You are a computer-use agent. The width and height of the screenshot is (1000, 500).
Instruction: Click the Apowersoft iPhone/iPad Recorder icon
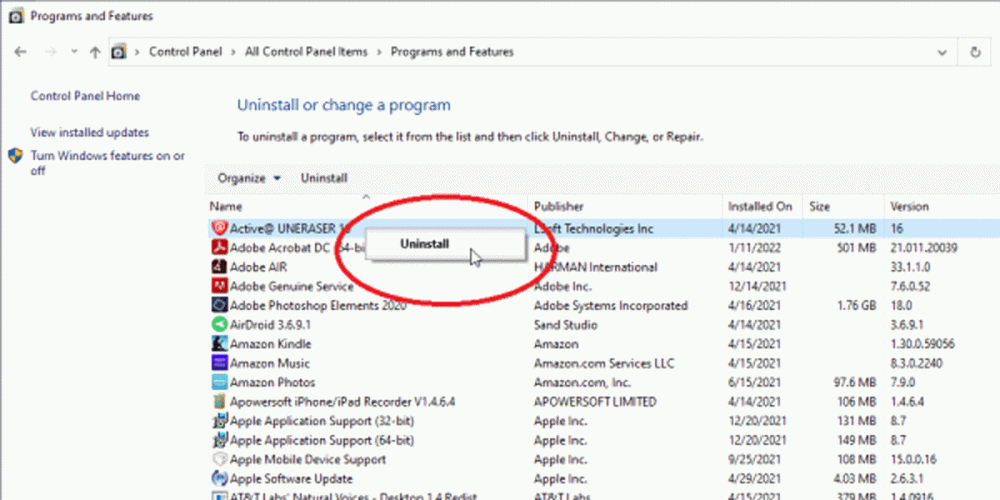pyautogui.click(x=220, y=402)
